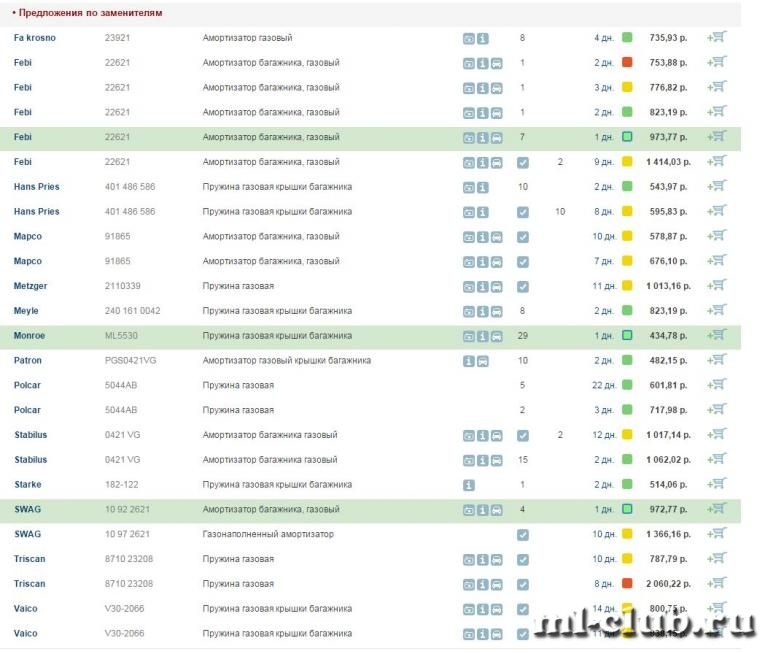Click cart icon for 2 060,22 р. Triscan
Screen dimensions: 768x654
716,583
